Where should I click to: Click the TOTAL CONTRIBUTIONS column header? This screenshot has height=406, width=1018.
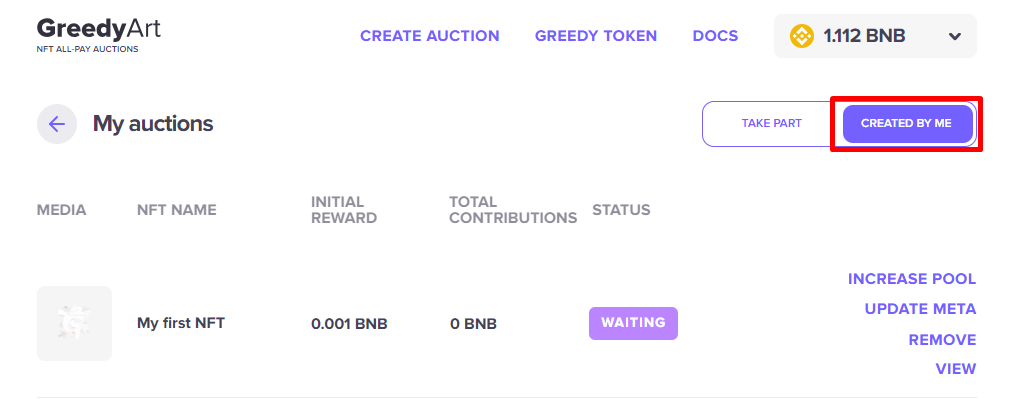pyautogui.click(x=512, y=210)
